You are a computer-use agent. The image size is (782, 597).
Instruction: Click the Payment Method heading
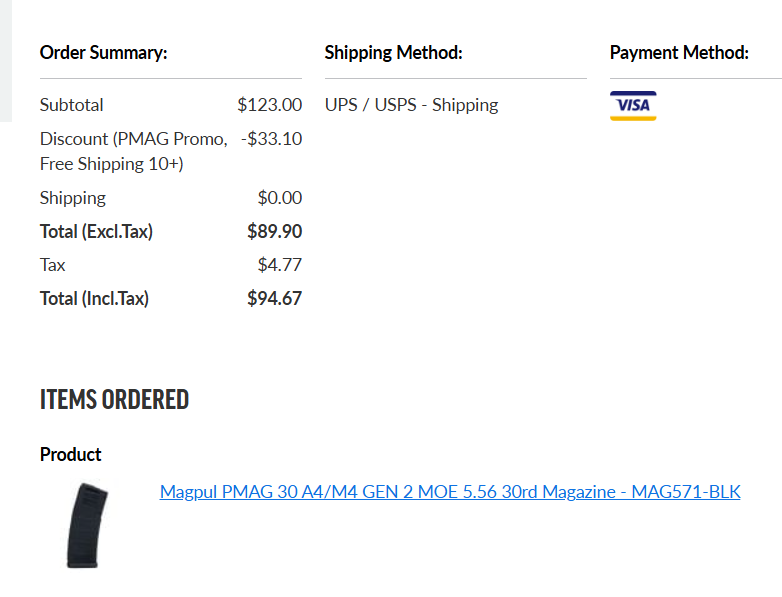pyautogui.click(x=679, y=53)
